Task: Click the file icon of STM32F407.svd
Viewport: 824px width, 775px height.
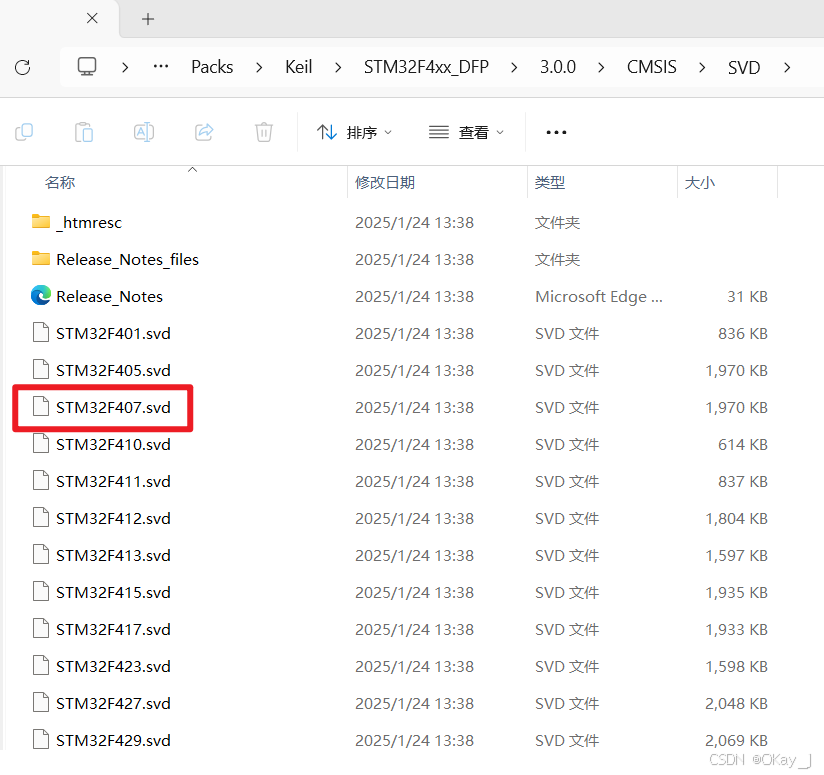Action: pyautogui.click(x=41, y=407)
